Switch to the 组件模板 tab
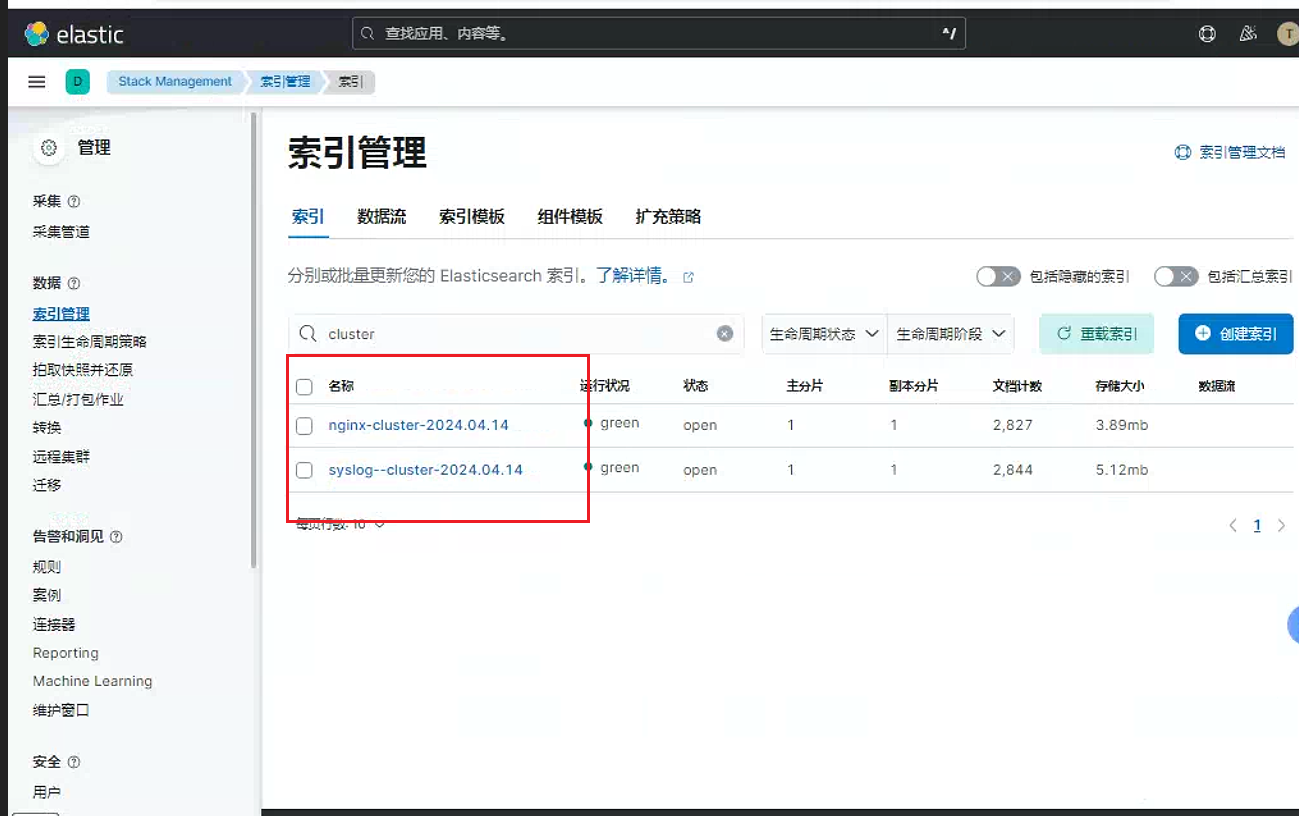 570,217
